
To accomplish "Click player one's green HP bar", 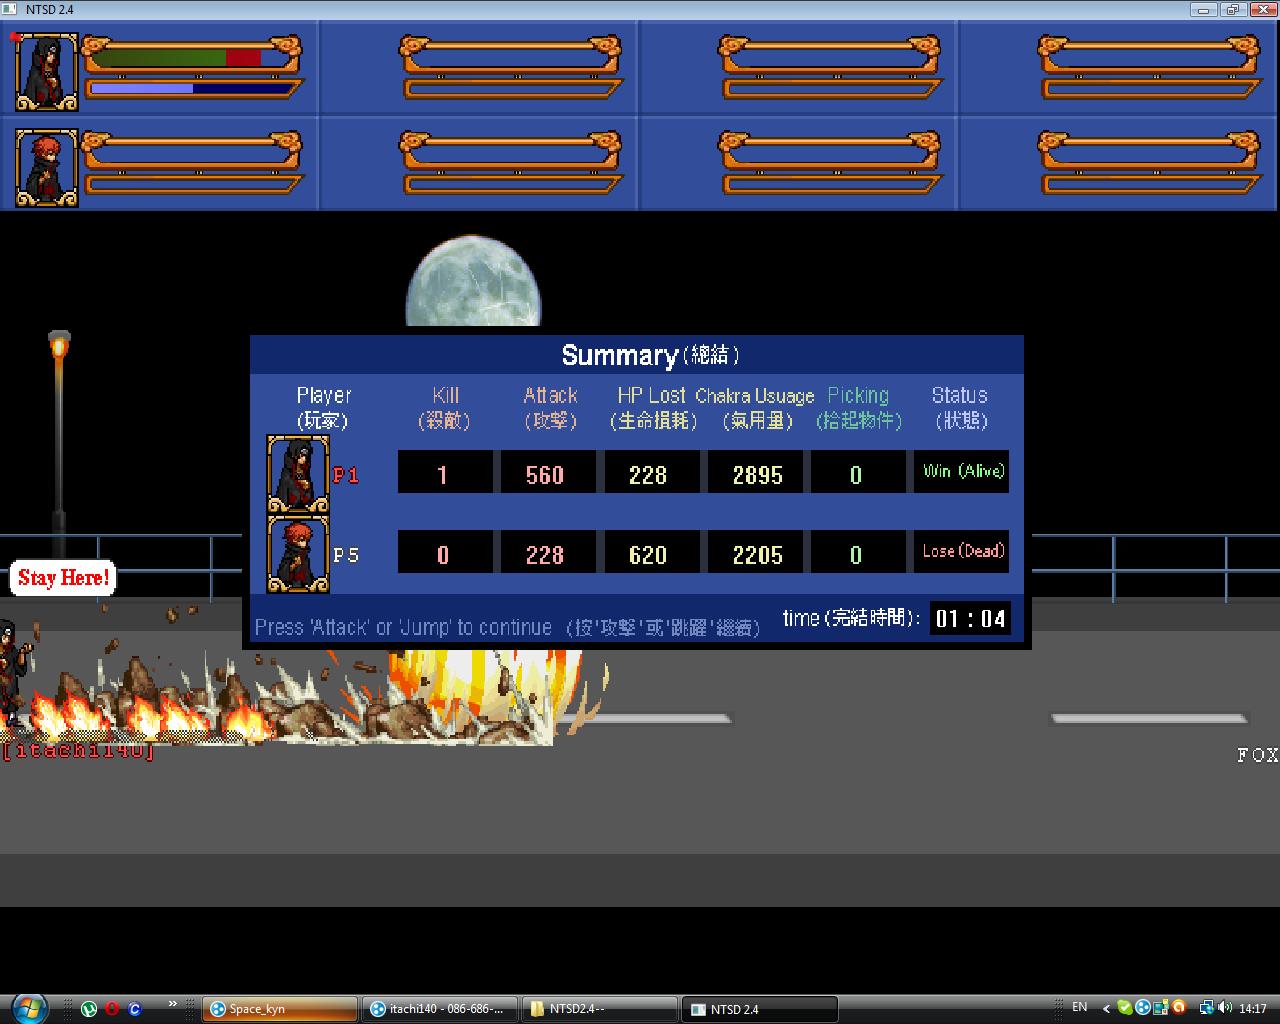I will [158, 58].
